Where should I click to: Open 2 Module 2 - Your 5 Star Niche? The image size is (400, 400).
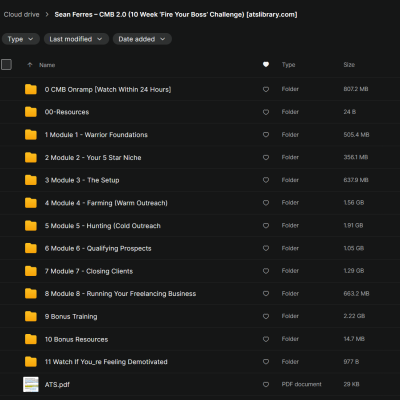pyautogui.click(x=93, y=157)
